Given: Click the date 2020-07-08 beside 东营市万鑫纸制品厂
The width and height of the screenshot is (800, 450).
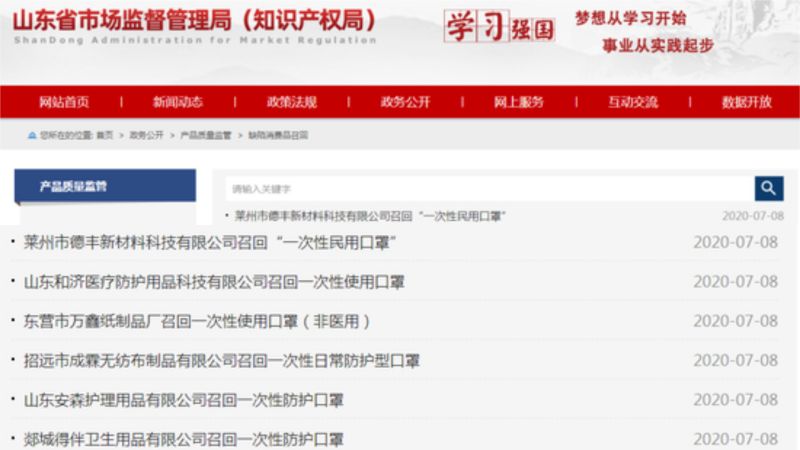Looking at the screenshot, I should [x=735, y=321].
